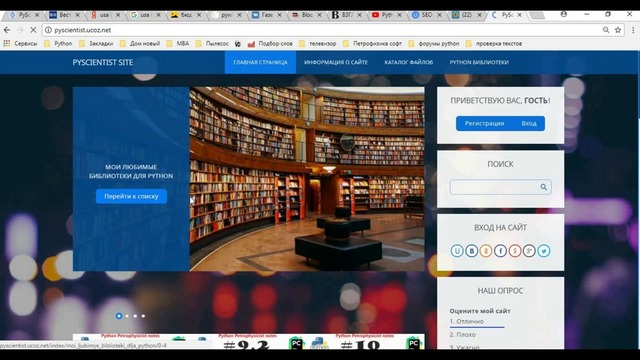The width and height of the screenshot is (640, 360).
Task: Open the unlabeled icon bookmark after Пылесос
Action: [238, 44]
